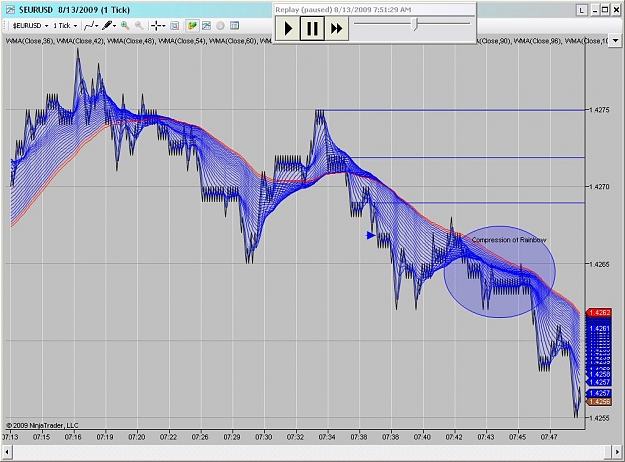Click the greyed strategies circle icon
Image resolution: width=625 pixels, height=462 pixels.
tap(220, 26)
